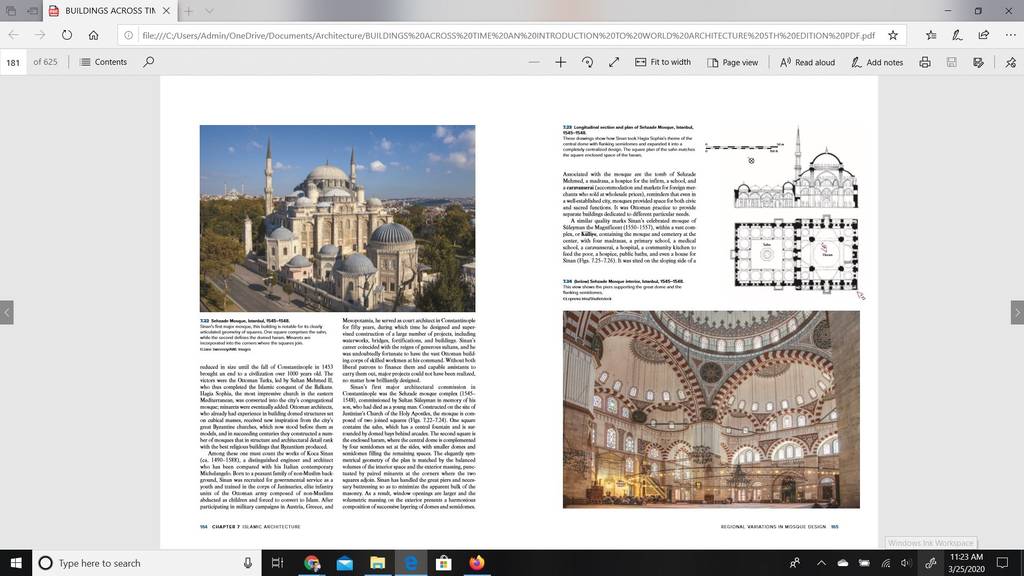Open the Contents panel
The image size is (1024, 576).
(103, 62)
